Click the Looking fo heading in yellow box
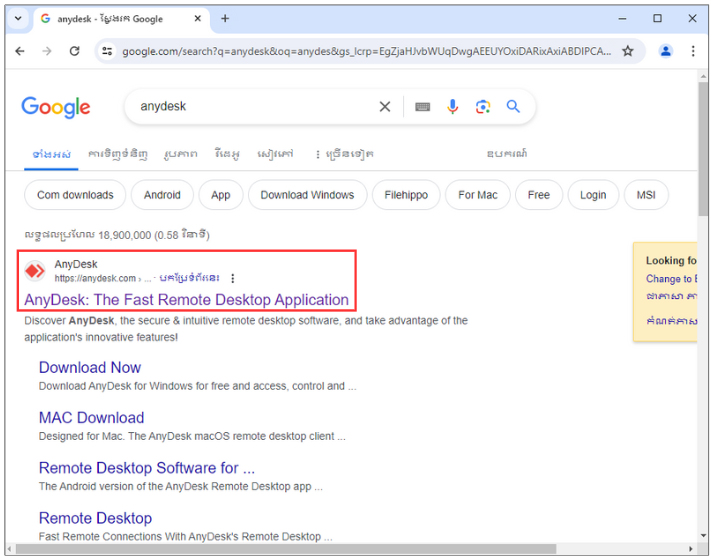Viewport: 712px width, 559px height. click(x=671, y=260)
